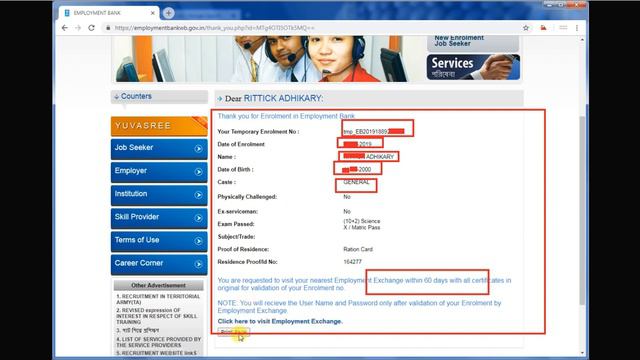The image size is (640, 360).
Task: Click the page vertical scrollbar
Action: pos(582,210)
